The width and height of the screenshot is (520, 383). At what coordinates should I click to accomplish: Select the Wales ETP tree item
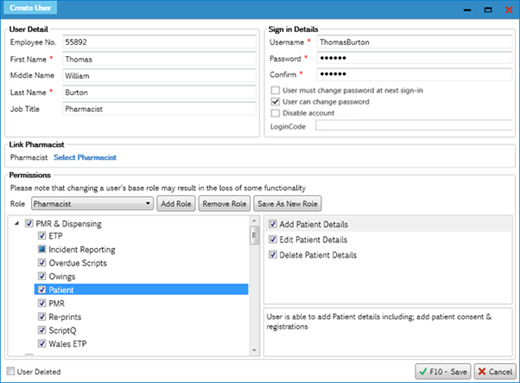coord(68,344)
